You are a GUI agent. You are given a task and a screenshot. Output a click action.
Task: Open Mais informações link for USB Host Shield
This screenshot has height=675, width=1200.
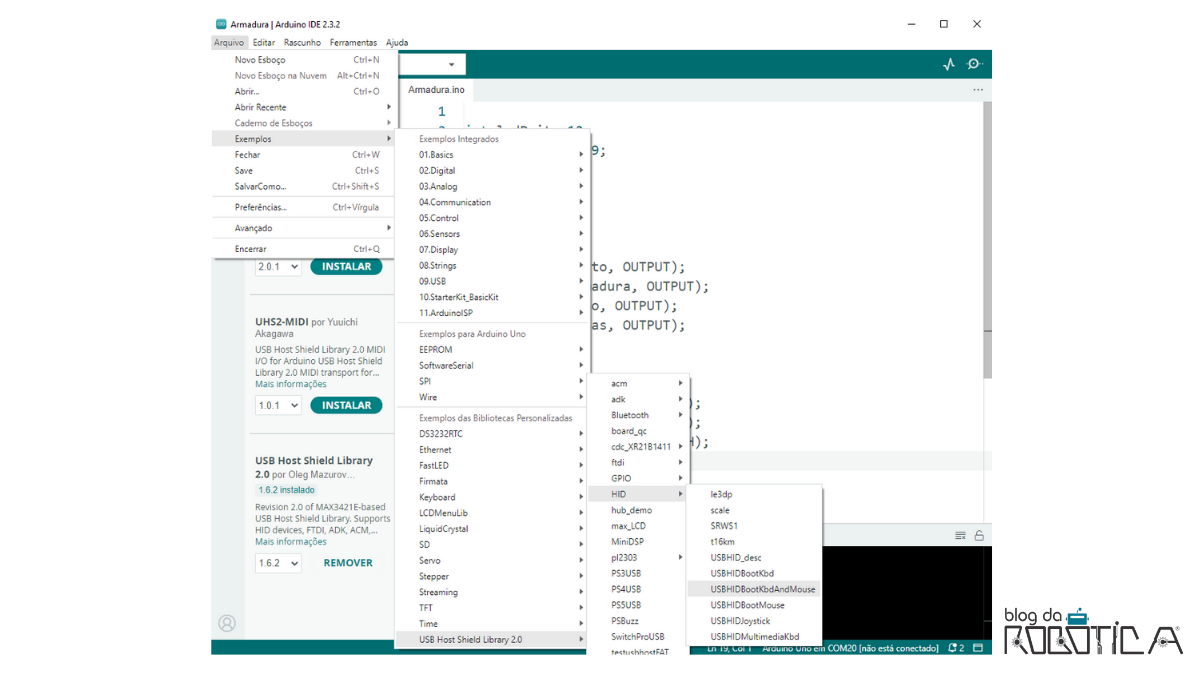pyautogui.click(x=290, y=541)
